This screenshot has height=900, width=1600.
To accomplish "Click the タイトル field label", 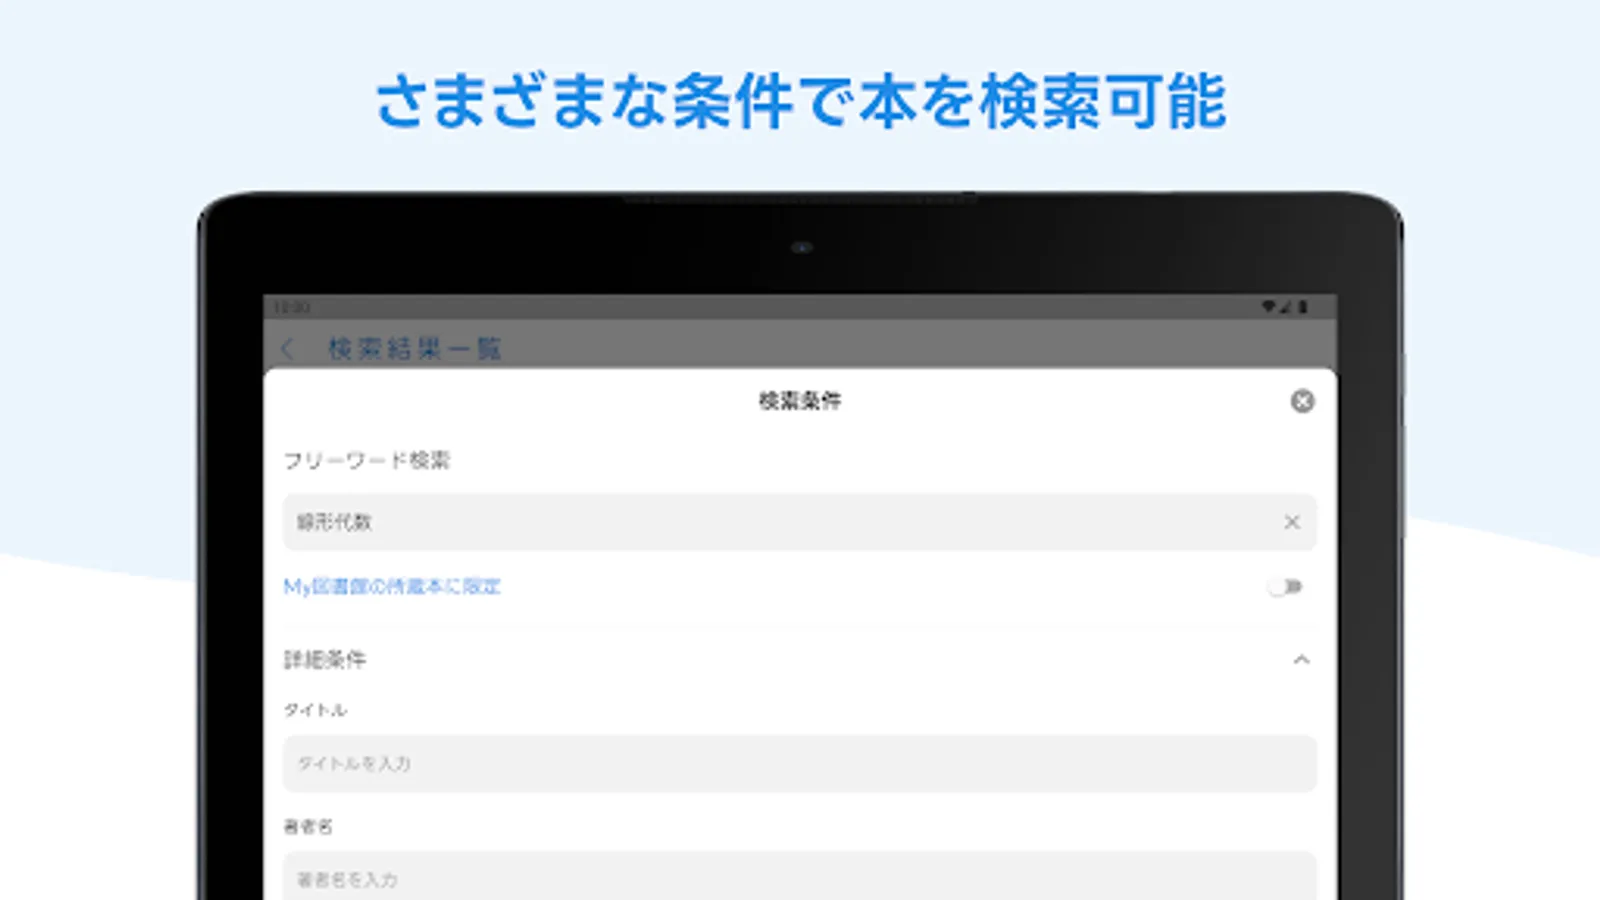I will pos(315,710).
